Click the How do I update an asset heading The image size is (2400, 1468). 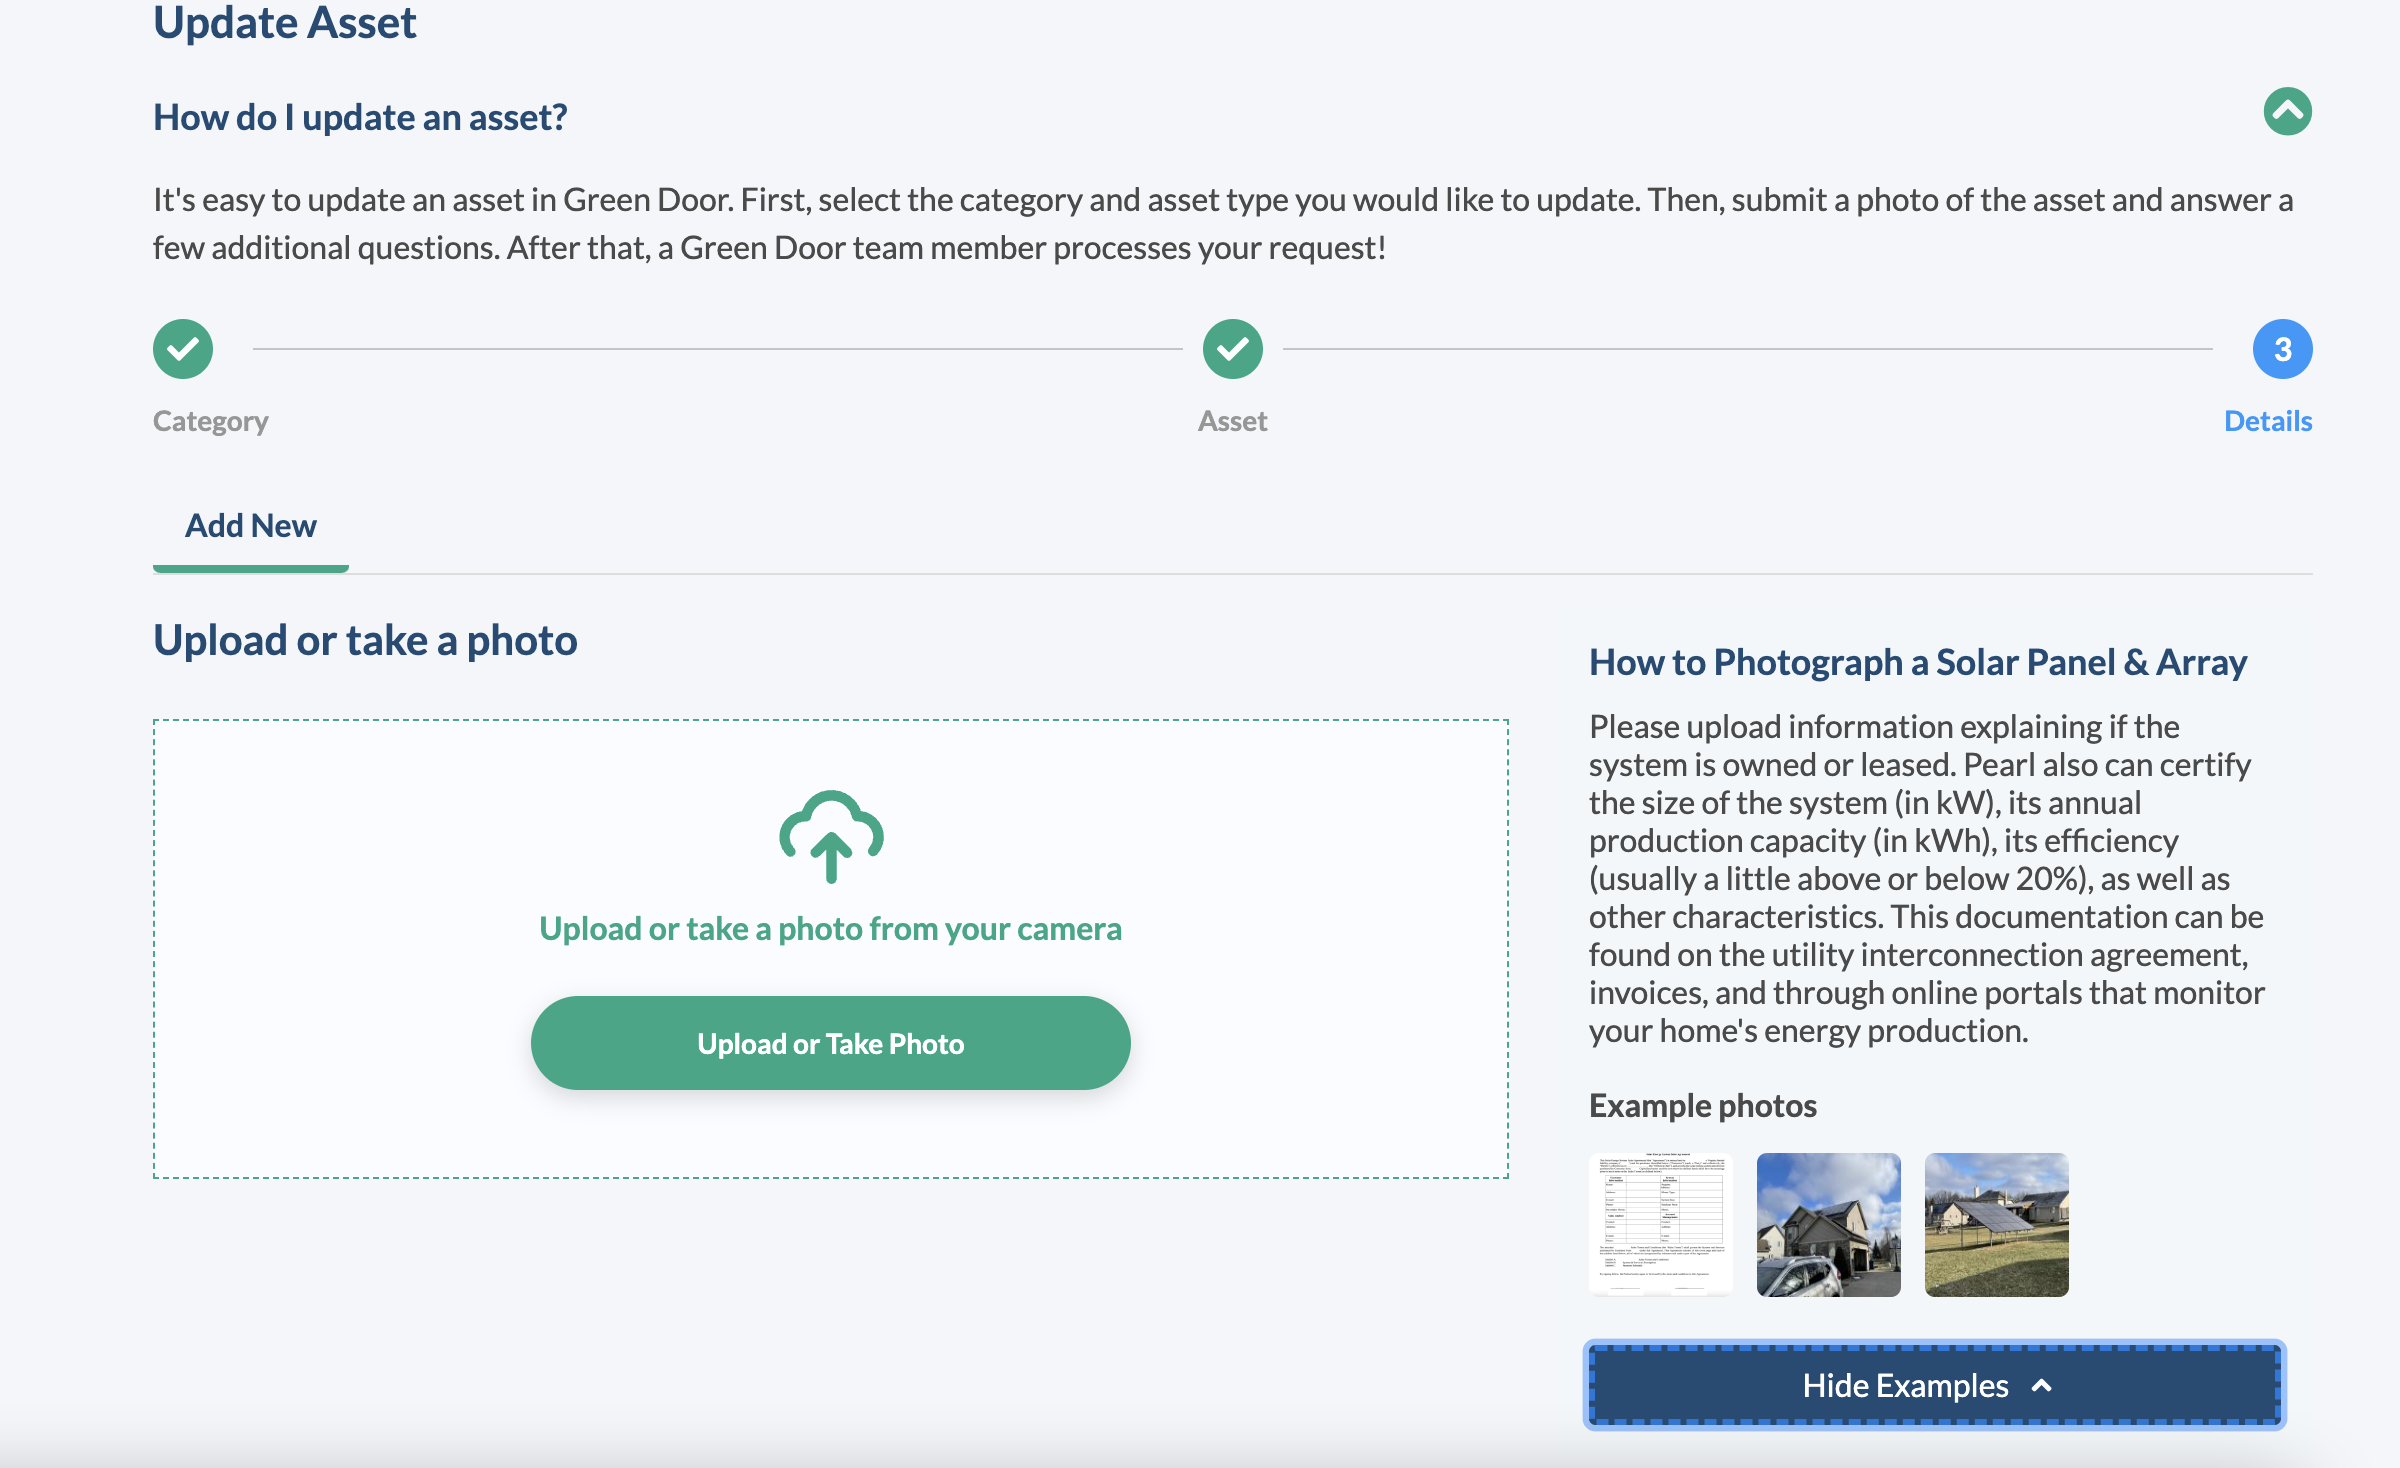pyautogui.click(x=358, y=115)
